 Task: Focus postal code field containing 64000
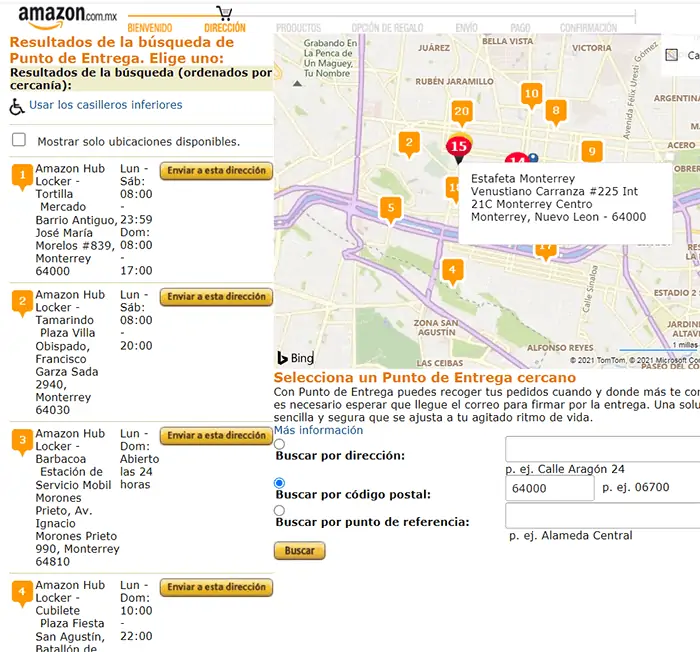click(x=550, y=488)
